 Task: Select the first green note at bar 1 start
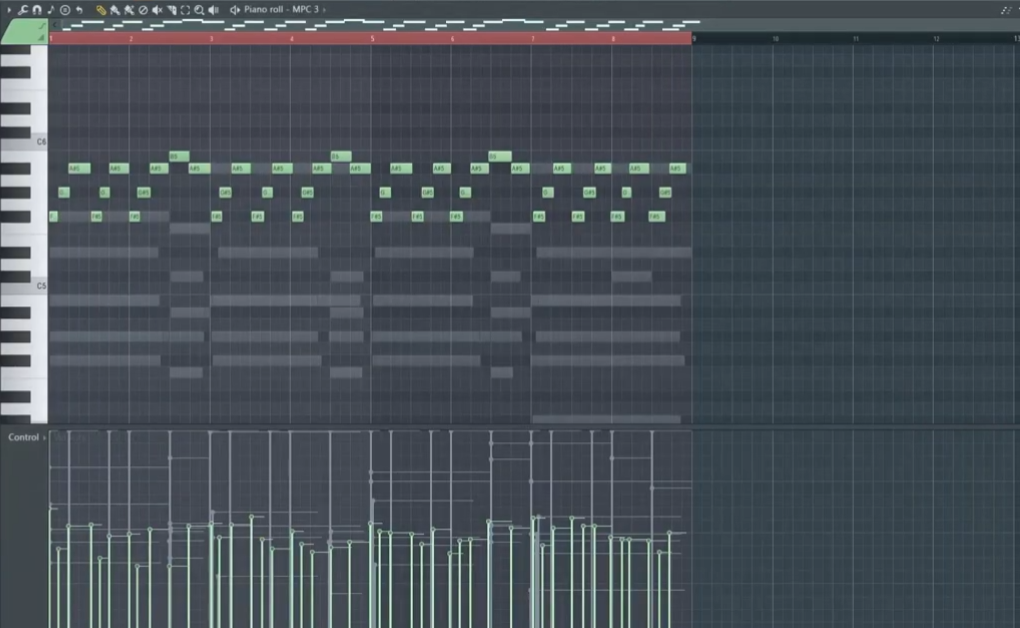click(x=53, y=216)
